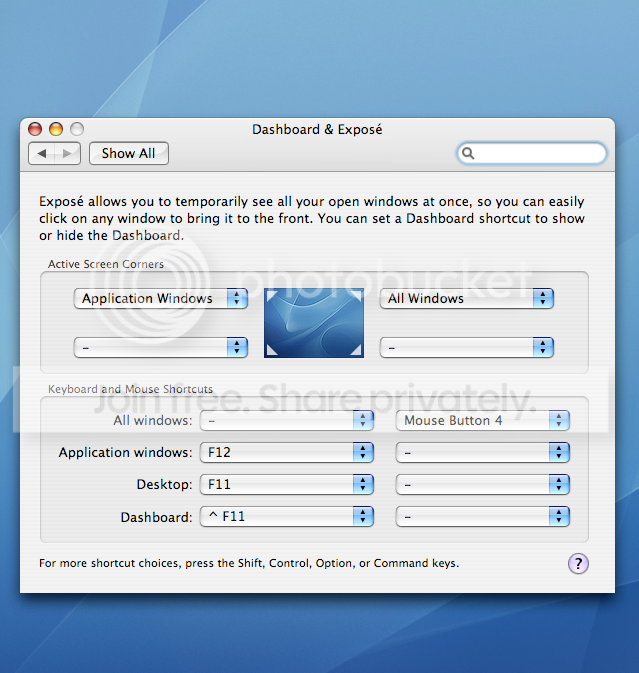
Task: Open the Mouse Button 4 popup
Action: pos(483,420)
